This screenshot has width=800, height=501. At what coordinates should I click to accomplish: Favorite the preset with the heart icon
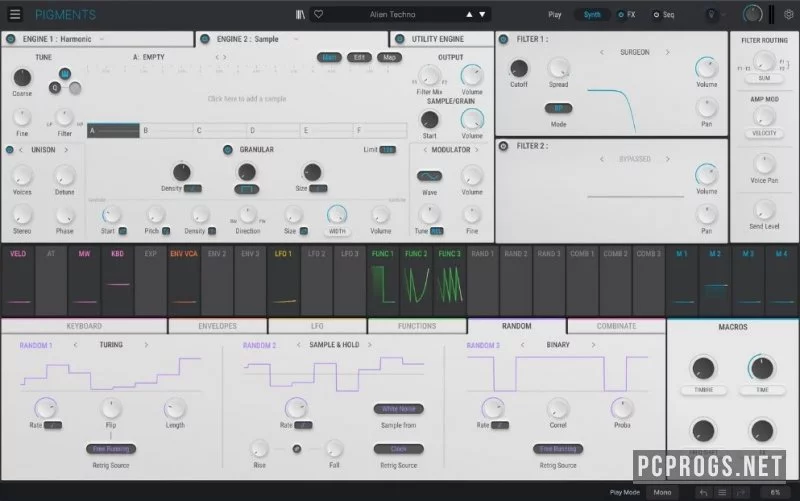(318, 14)
